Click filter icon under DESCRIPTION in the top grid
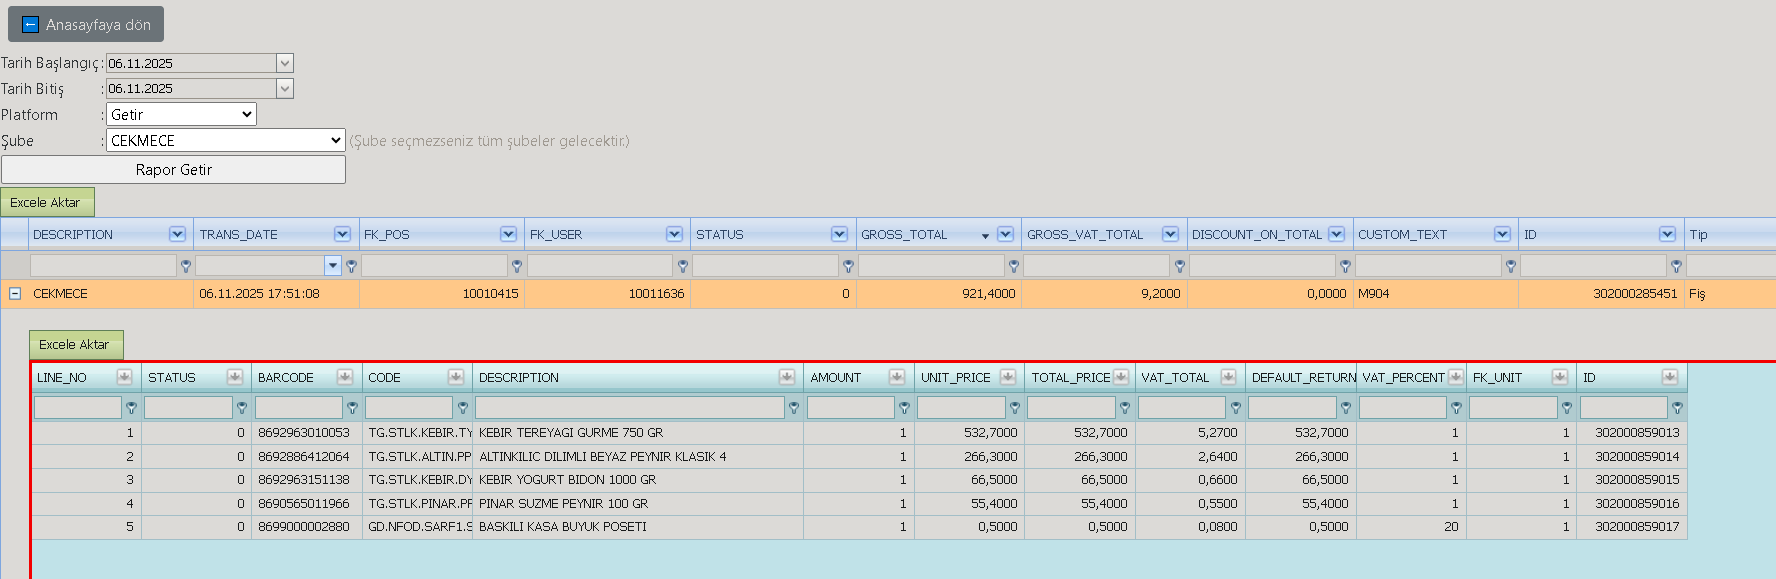 (185, 266)
